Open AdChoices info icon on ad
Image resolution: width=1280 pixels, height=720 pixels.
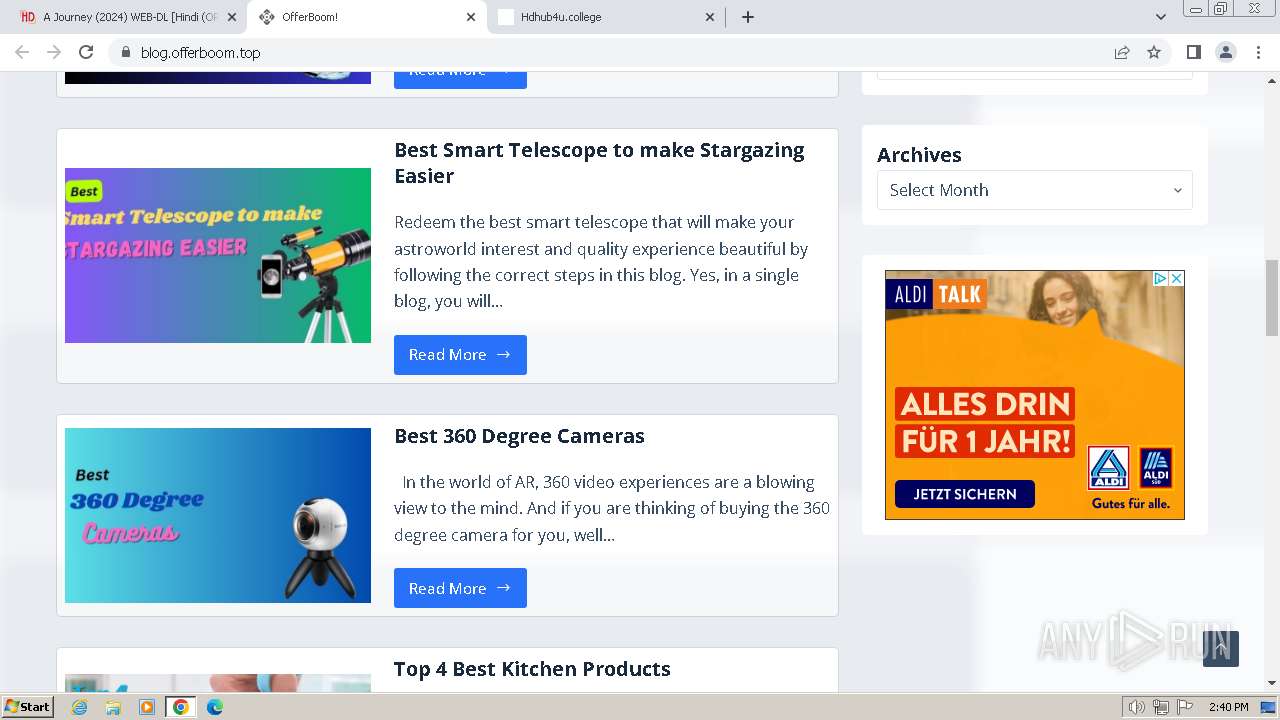[1161, 279]
